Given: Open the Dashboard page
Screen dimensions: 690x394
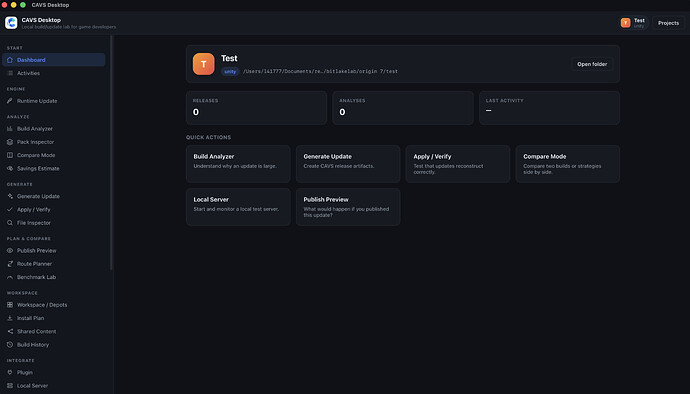Looking at the screenshot, I should [x=54, y=60].
